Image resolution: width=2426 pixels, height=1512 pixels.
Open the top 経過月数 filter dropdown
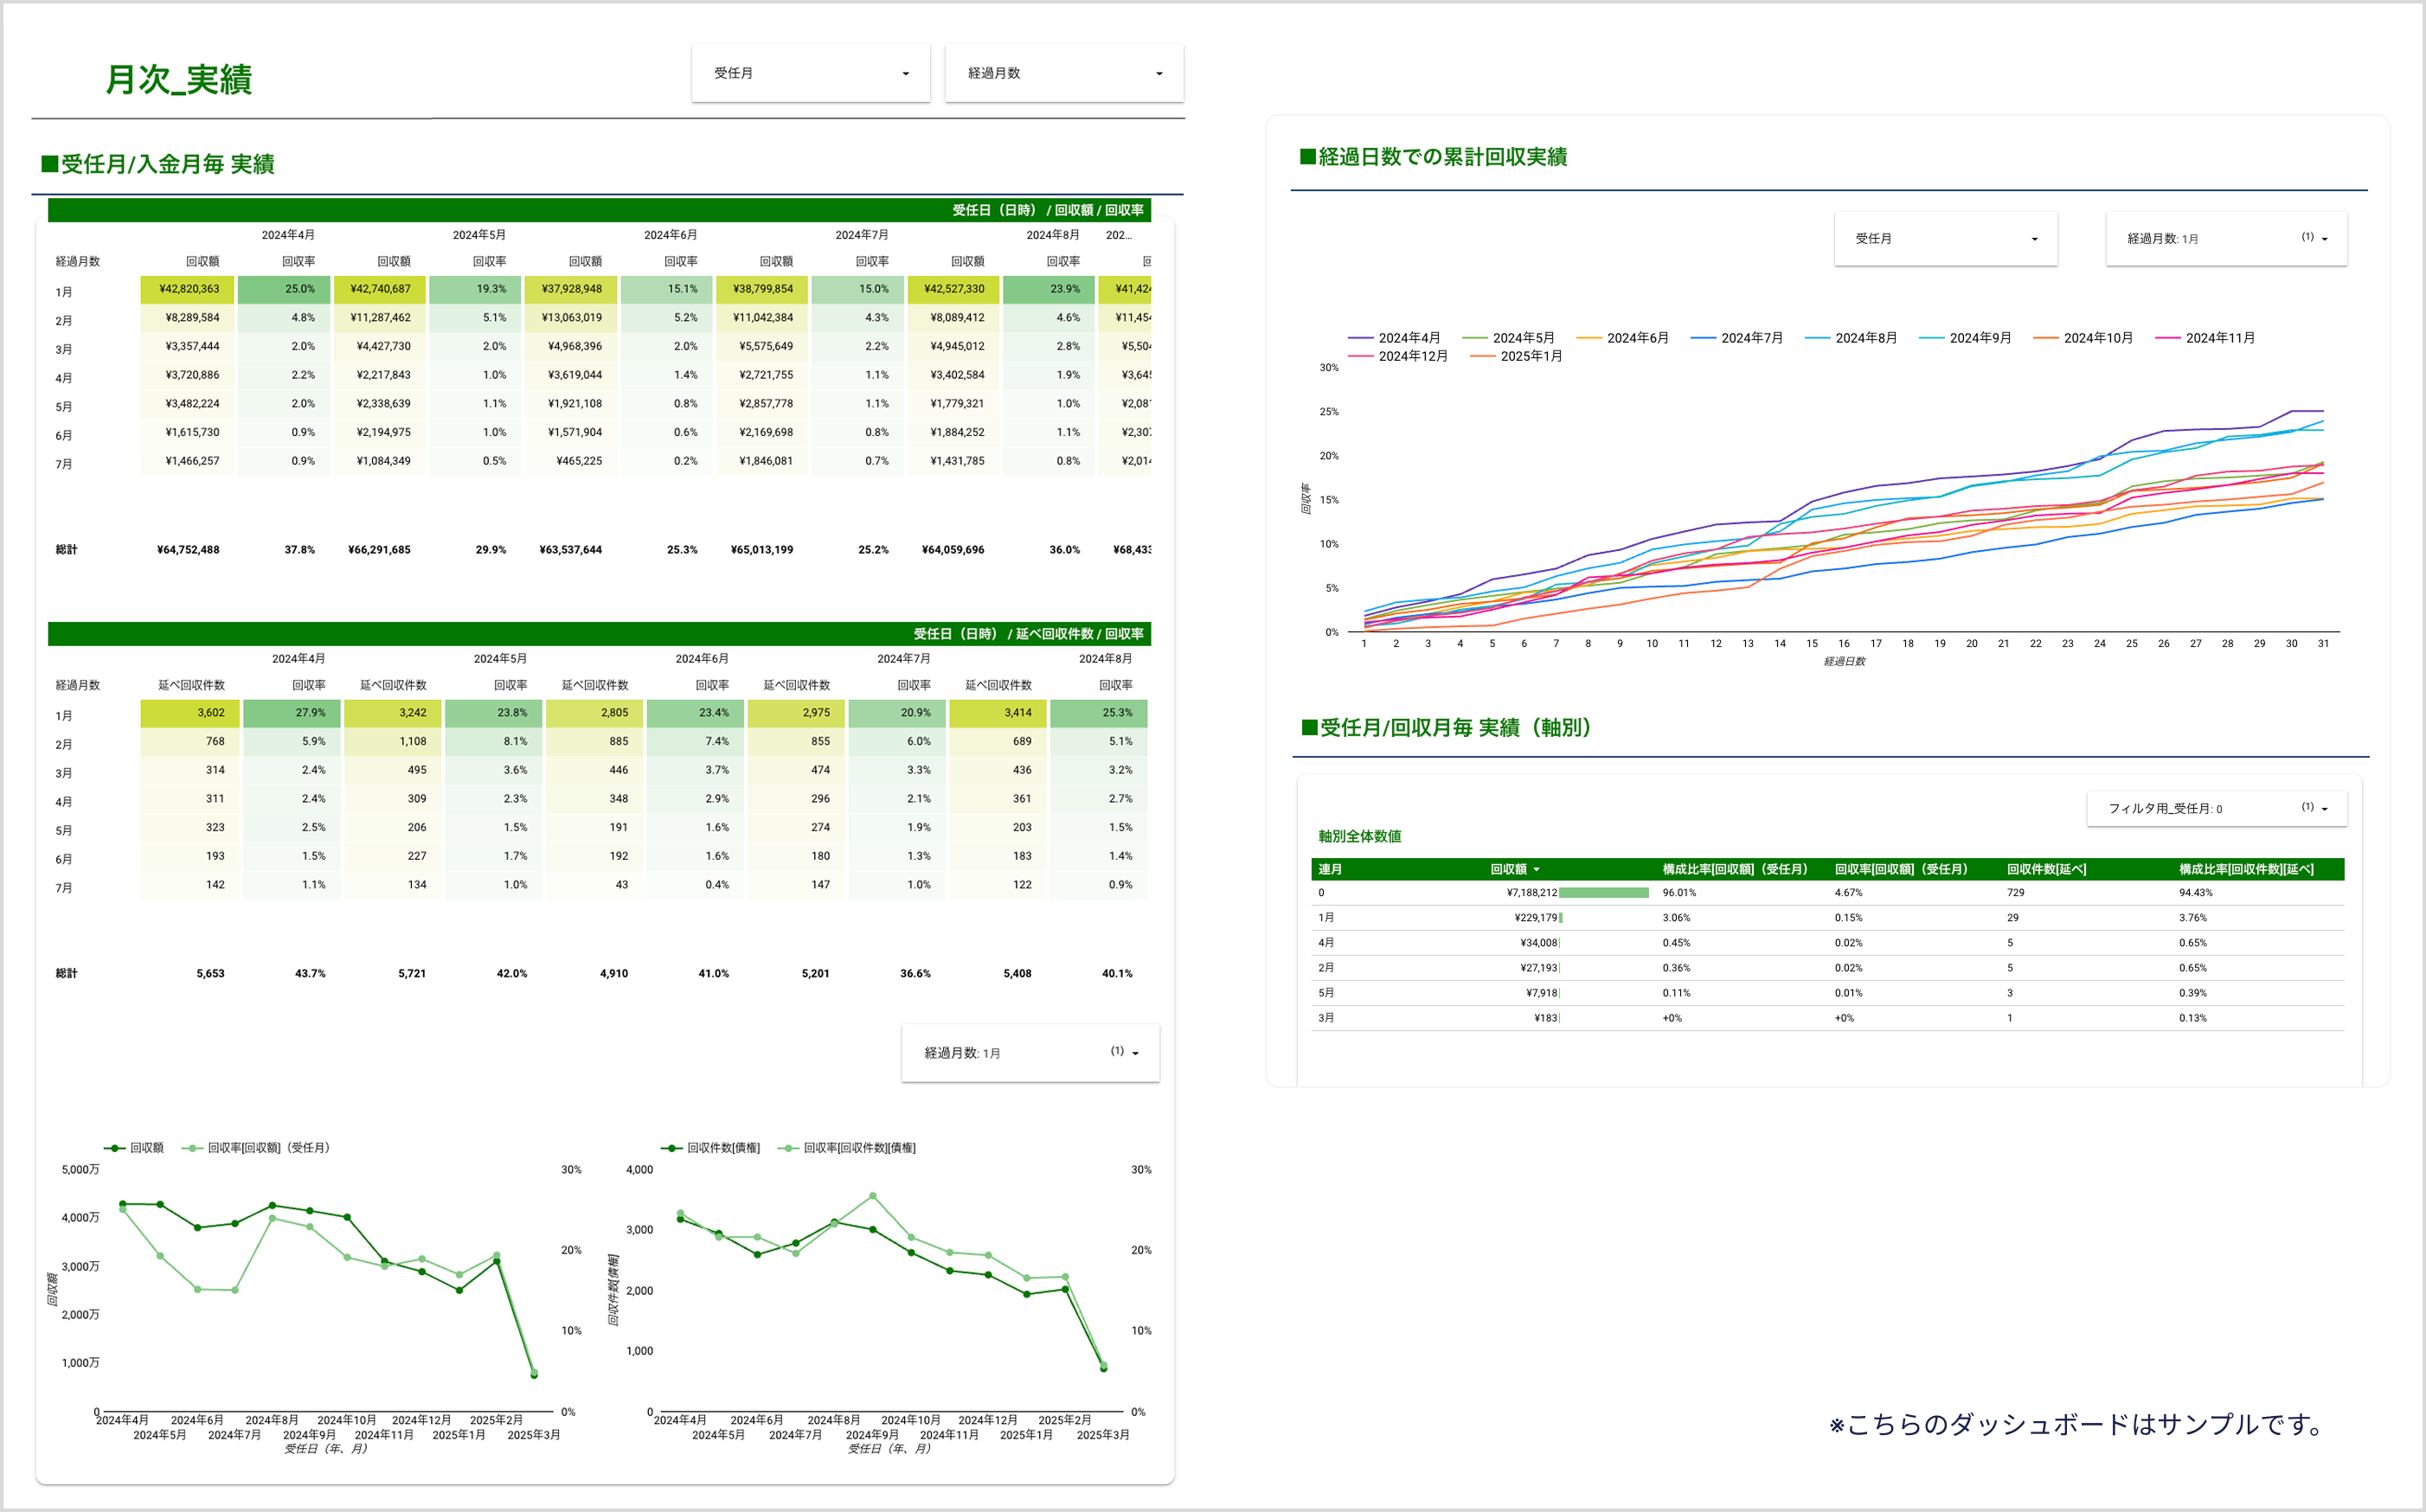pyautogui.click(x=1063, y=73)
